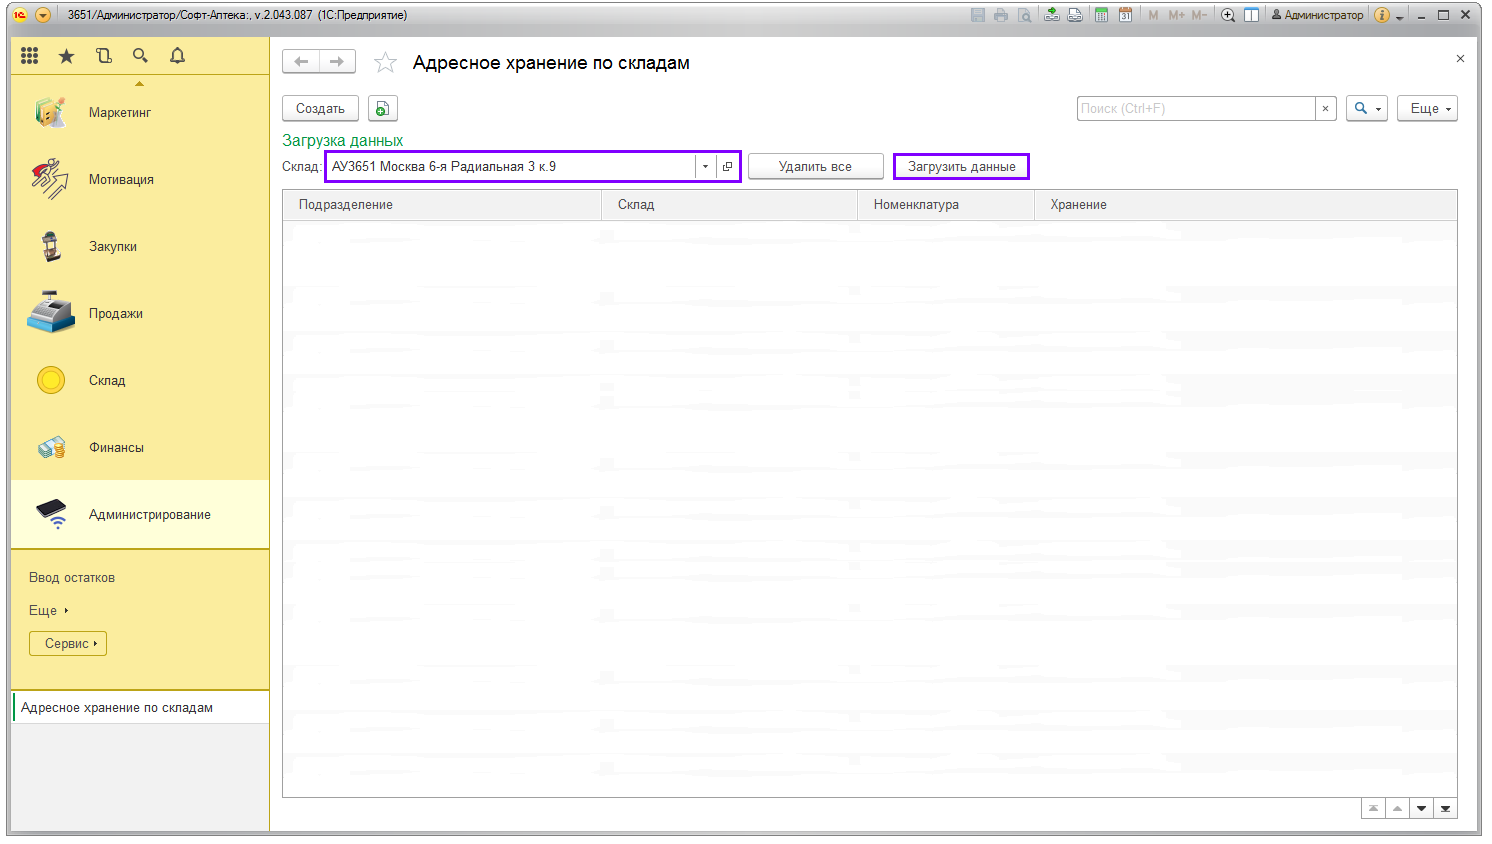Open the calendar icon in title bar
Screen dimensions: 1492x844
pos(1125,15)
